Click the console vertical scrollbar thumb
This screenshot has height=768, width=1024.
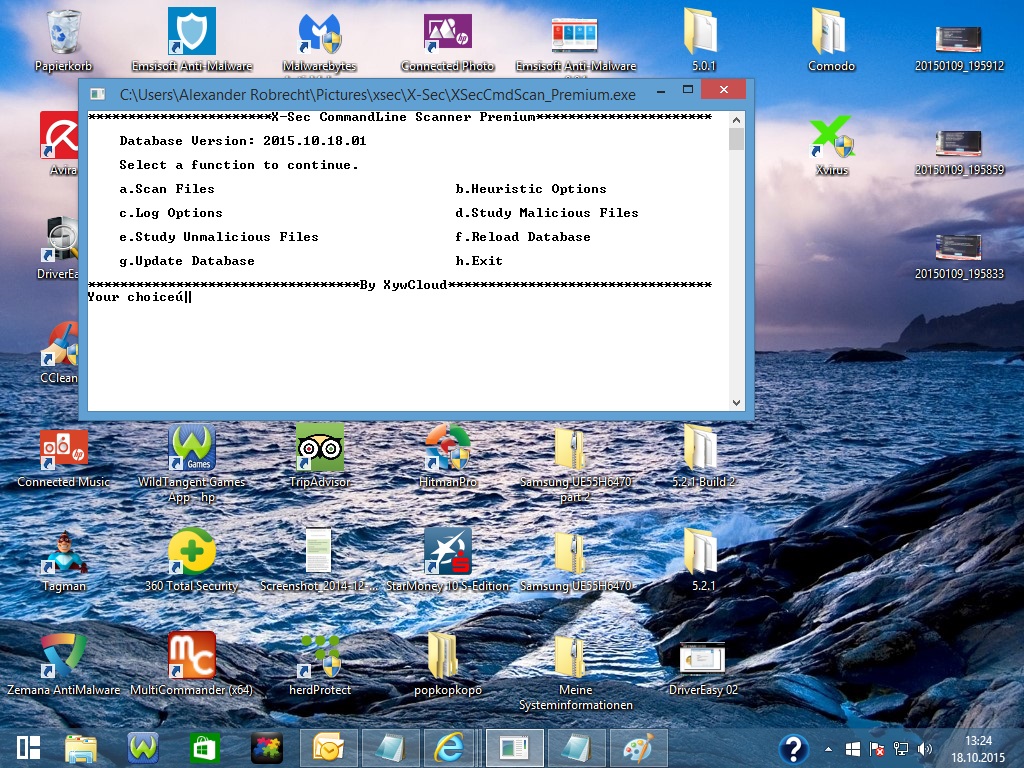736,138
